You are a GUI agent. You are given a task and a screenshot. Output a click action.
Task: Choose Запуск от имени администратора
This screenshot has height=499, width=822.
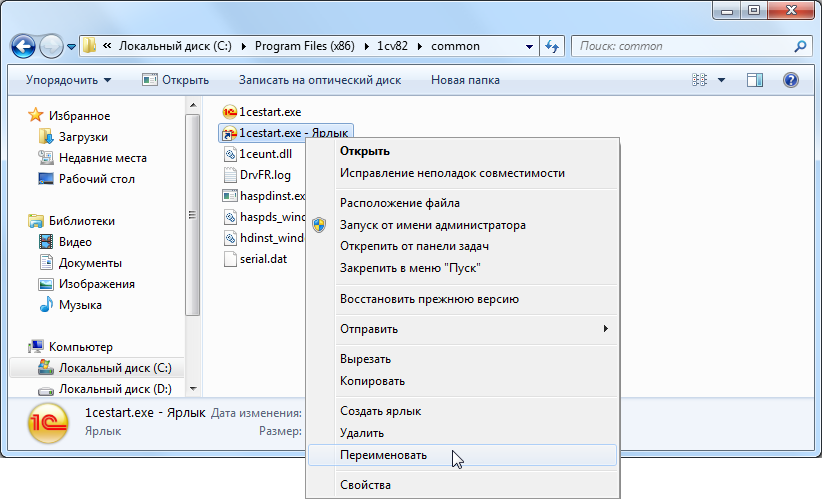pyautogui.click(x=432, y=225)
